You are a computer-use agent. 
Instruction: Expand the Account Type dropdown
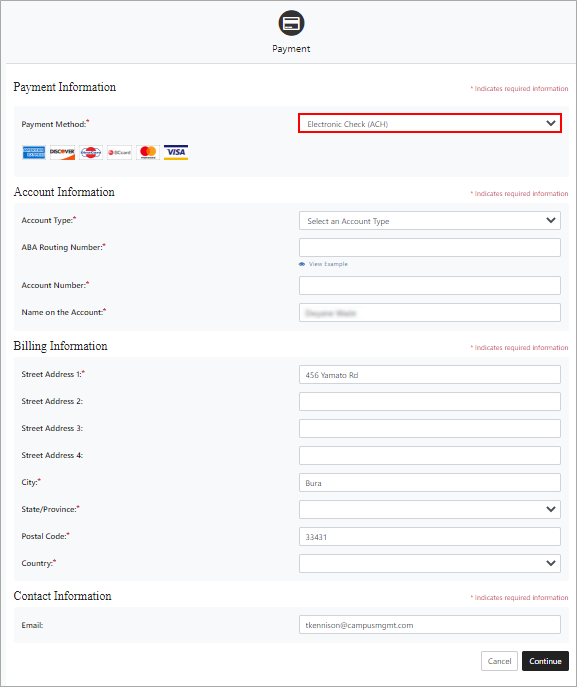point(430,221)
